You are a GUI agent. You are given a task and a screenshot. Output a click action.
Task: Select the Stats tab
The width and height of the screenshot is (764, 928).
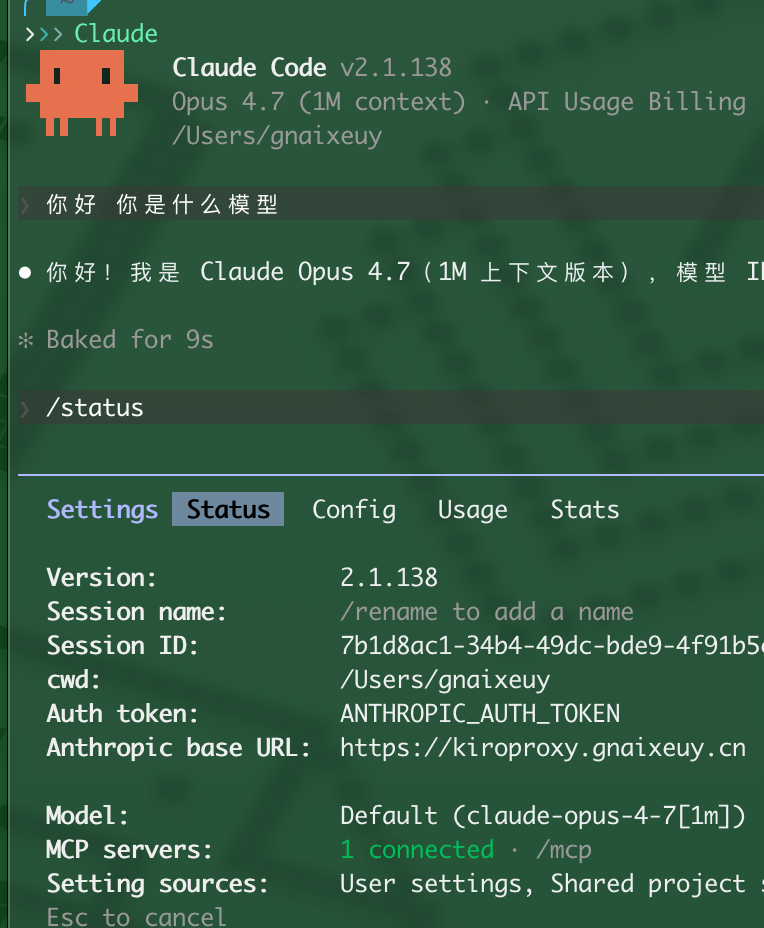point(585,510)
